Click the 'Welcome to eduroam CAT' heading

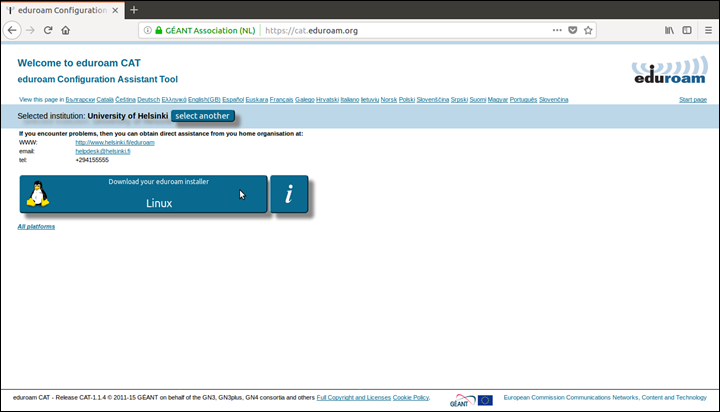[79, 63]
